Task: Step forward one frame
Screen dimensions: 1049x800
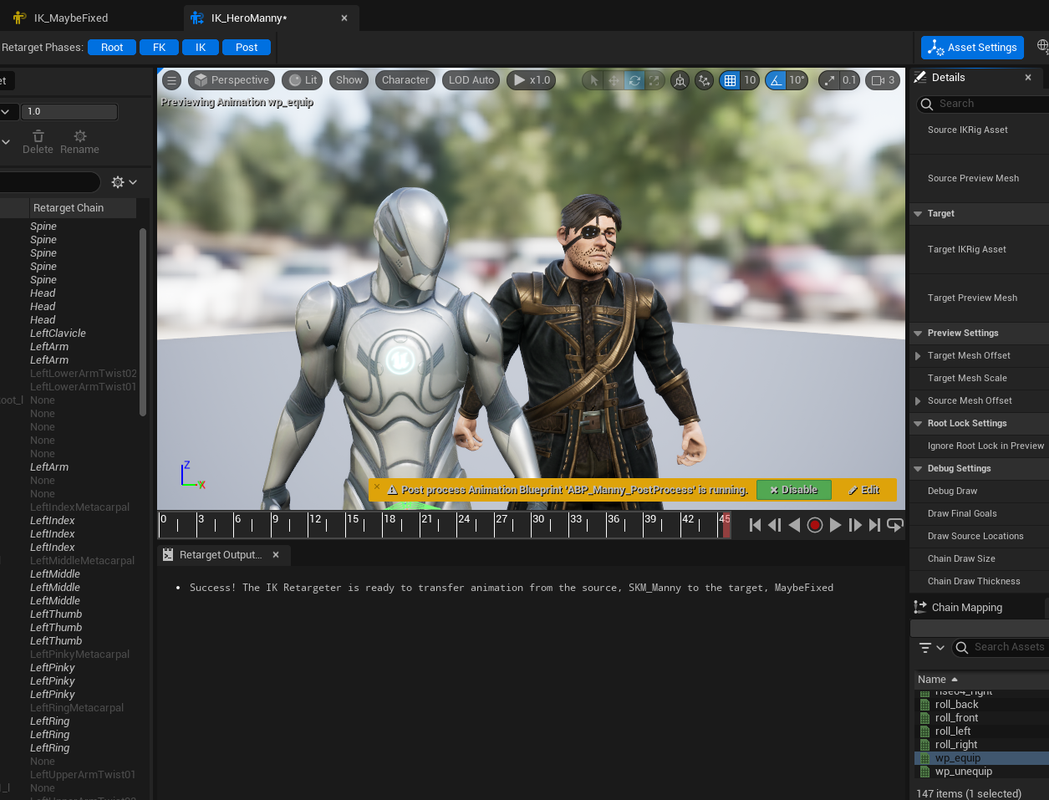Action: tap(854, 525)
